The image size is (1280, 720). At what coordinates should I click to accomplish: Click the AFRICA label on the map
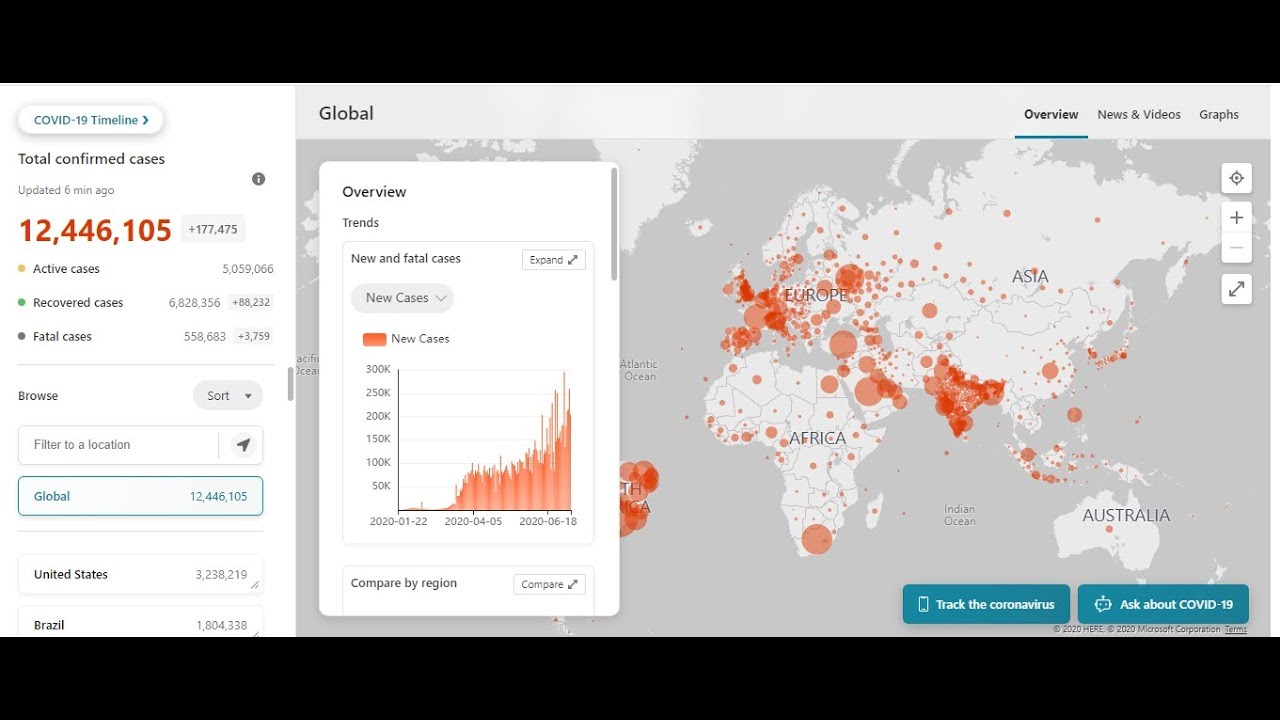coord(818,438)
